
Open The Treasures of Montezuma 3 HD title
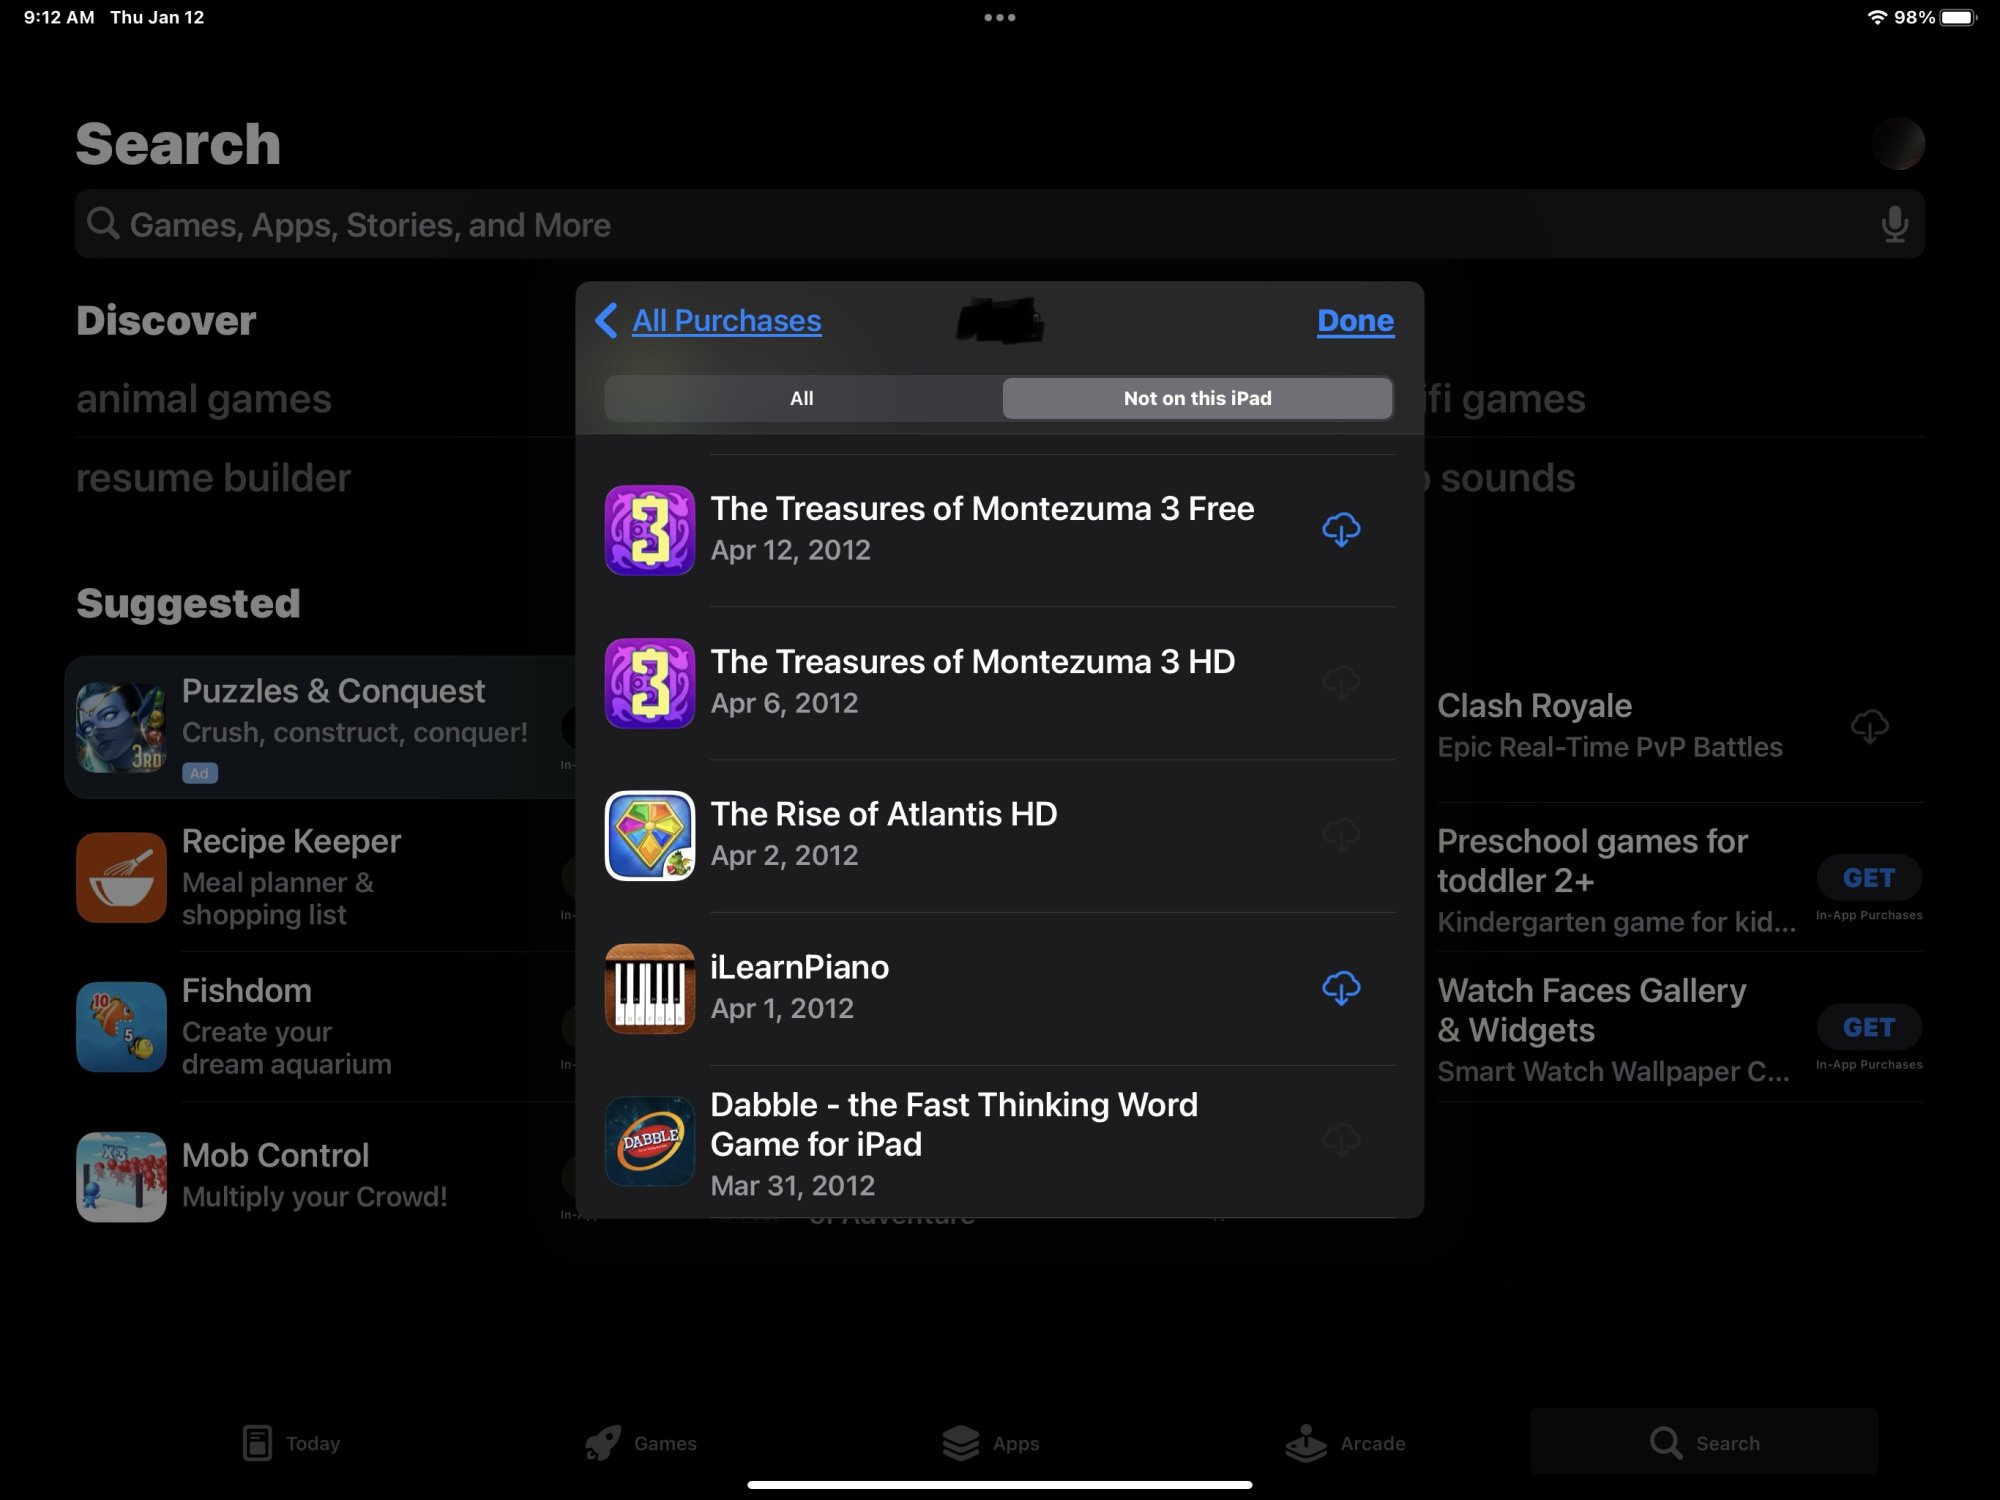(x=972, y=661)
